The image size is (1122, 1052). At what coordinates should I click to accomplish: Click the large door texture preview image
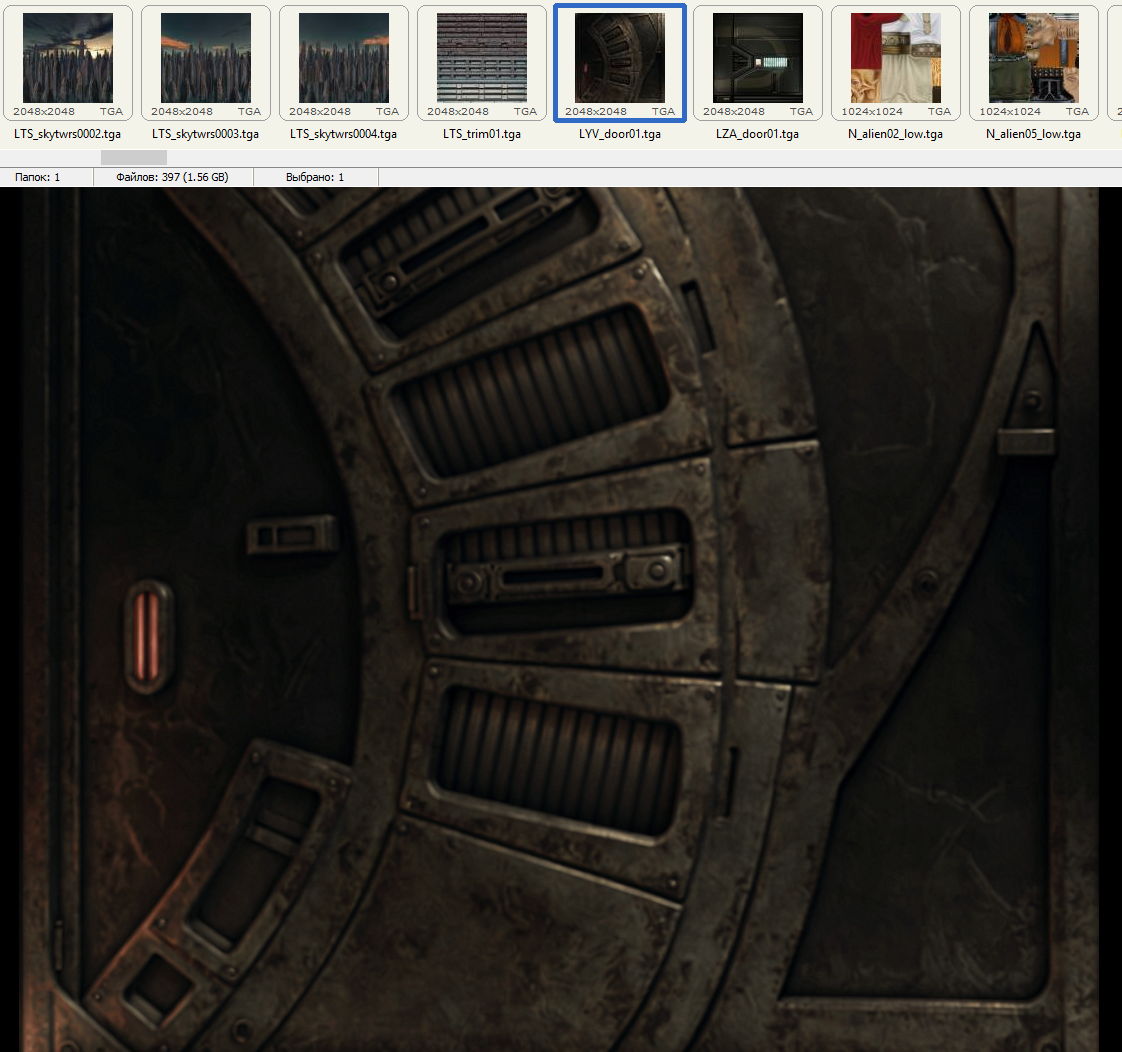tap(560, 620)
